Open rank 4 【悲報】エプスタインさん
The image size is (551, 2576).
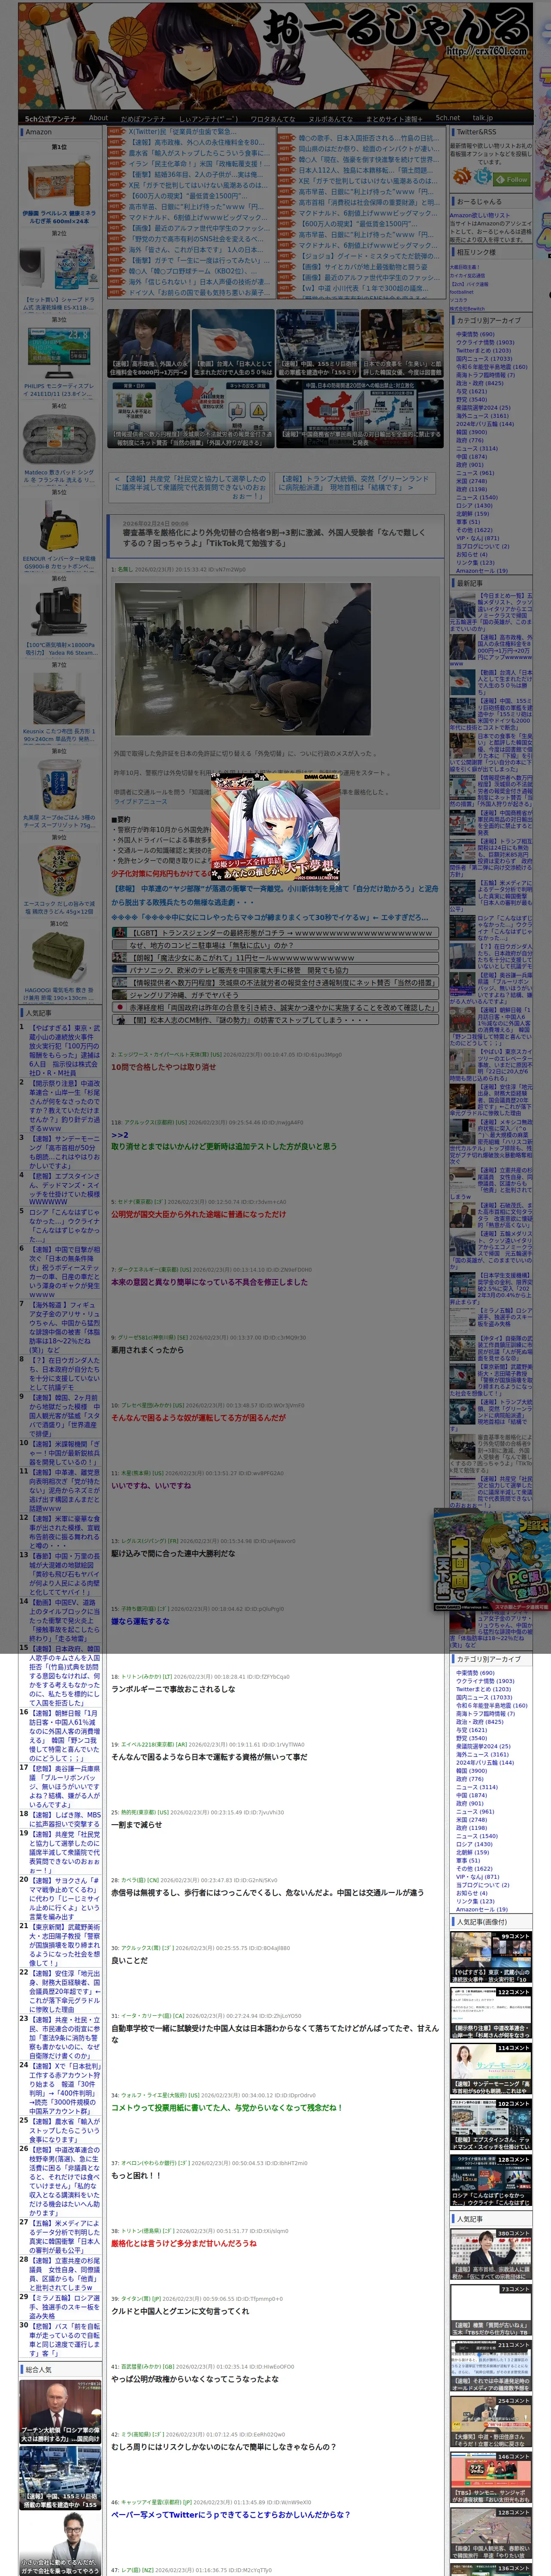tap(64, 1189)
